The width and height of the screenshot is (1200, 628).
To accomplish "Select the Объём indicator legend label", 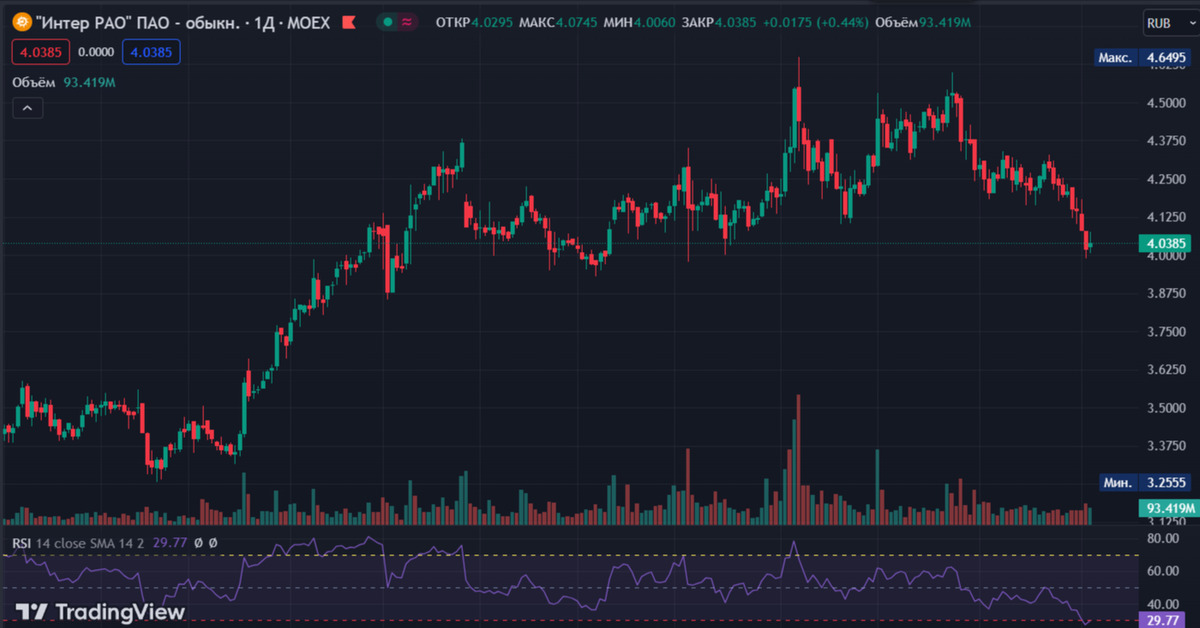I will 35,82.
